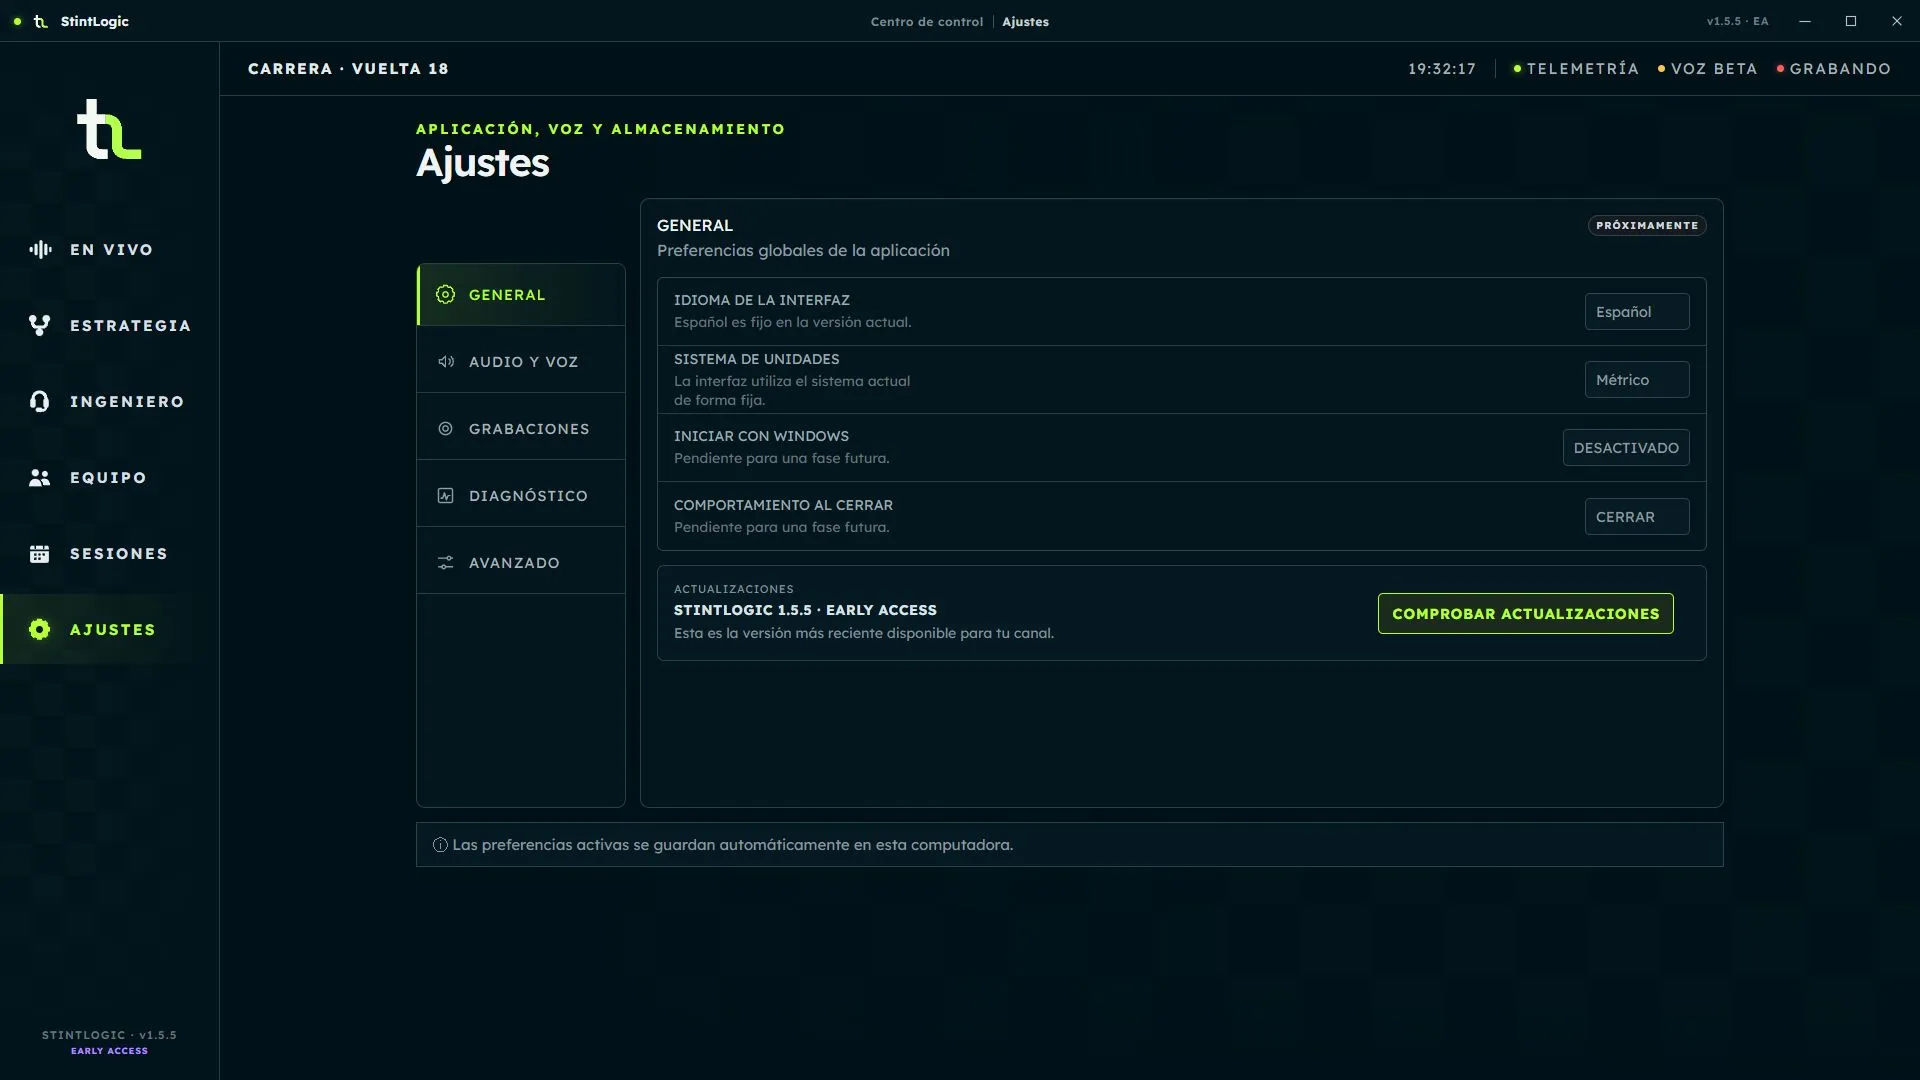Click the green Telemetría status dot
The height and width of the screenshot is (1080, 1920).
(x=1517, y=69)
